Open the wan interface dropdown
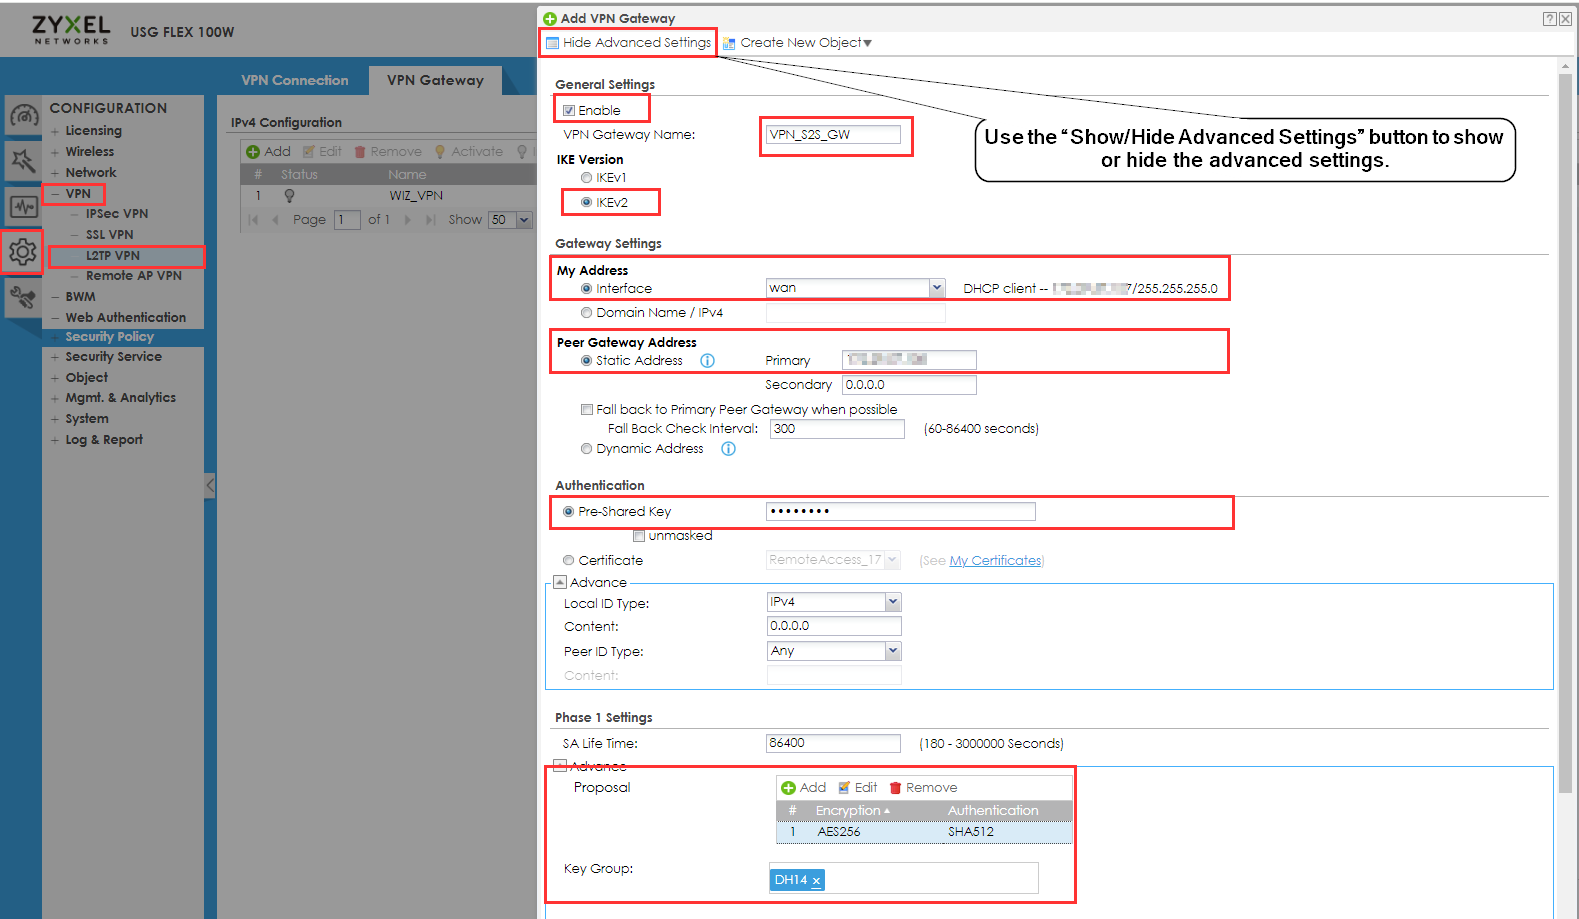This screenshot has height=919, width=1579. click(x=936, y=288)
